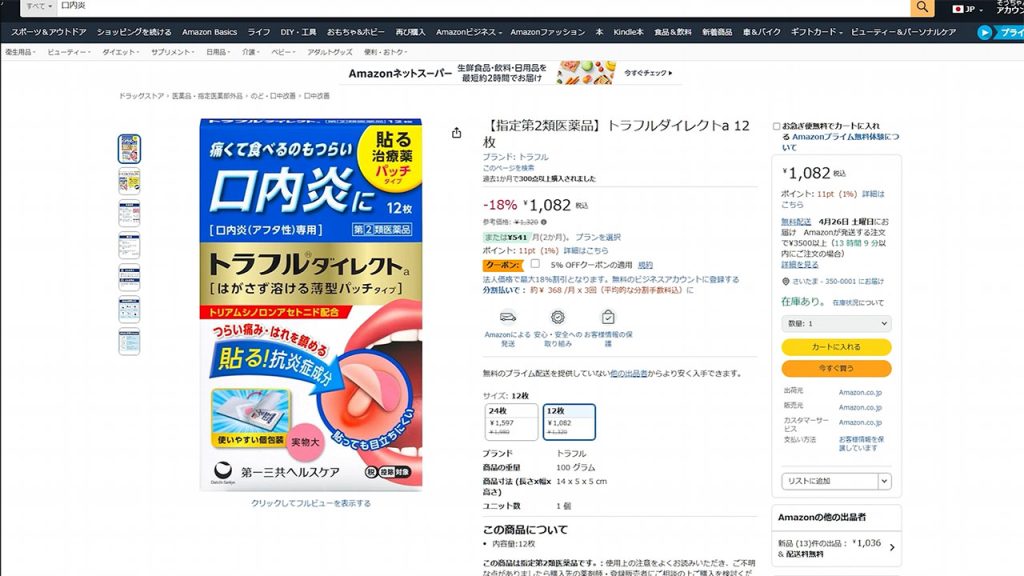Click the 安心・安全への取り組み badge icon
The height and width of the screenshot is (576, 1024).
[557, 316]
